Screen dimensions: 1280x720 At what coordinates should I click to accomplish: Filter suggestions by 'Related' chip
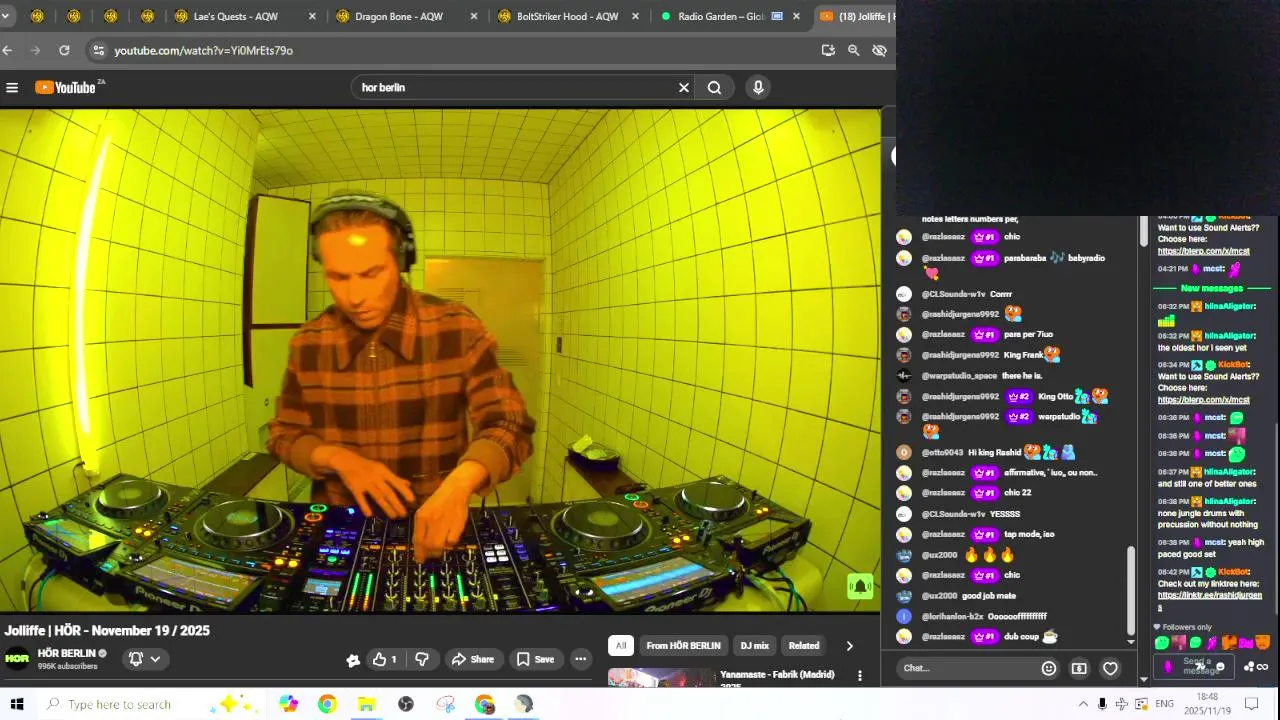coord(804,646)
